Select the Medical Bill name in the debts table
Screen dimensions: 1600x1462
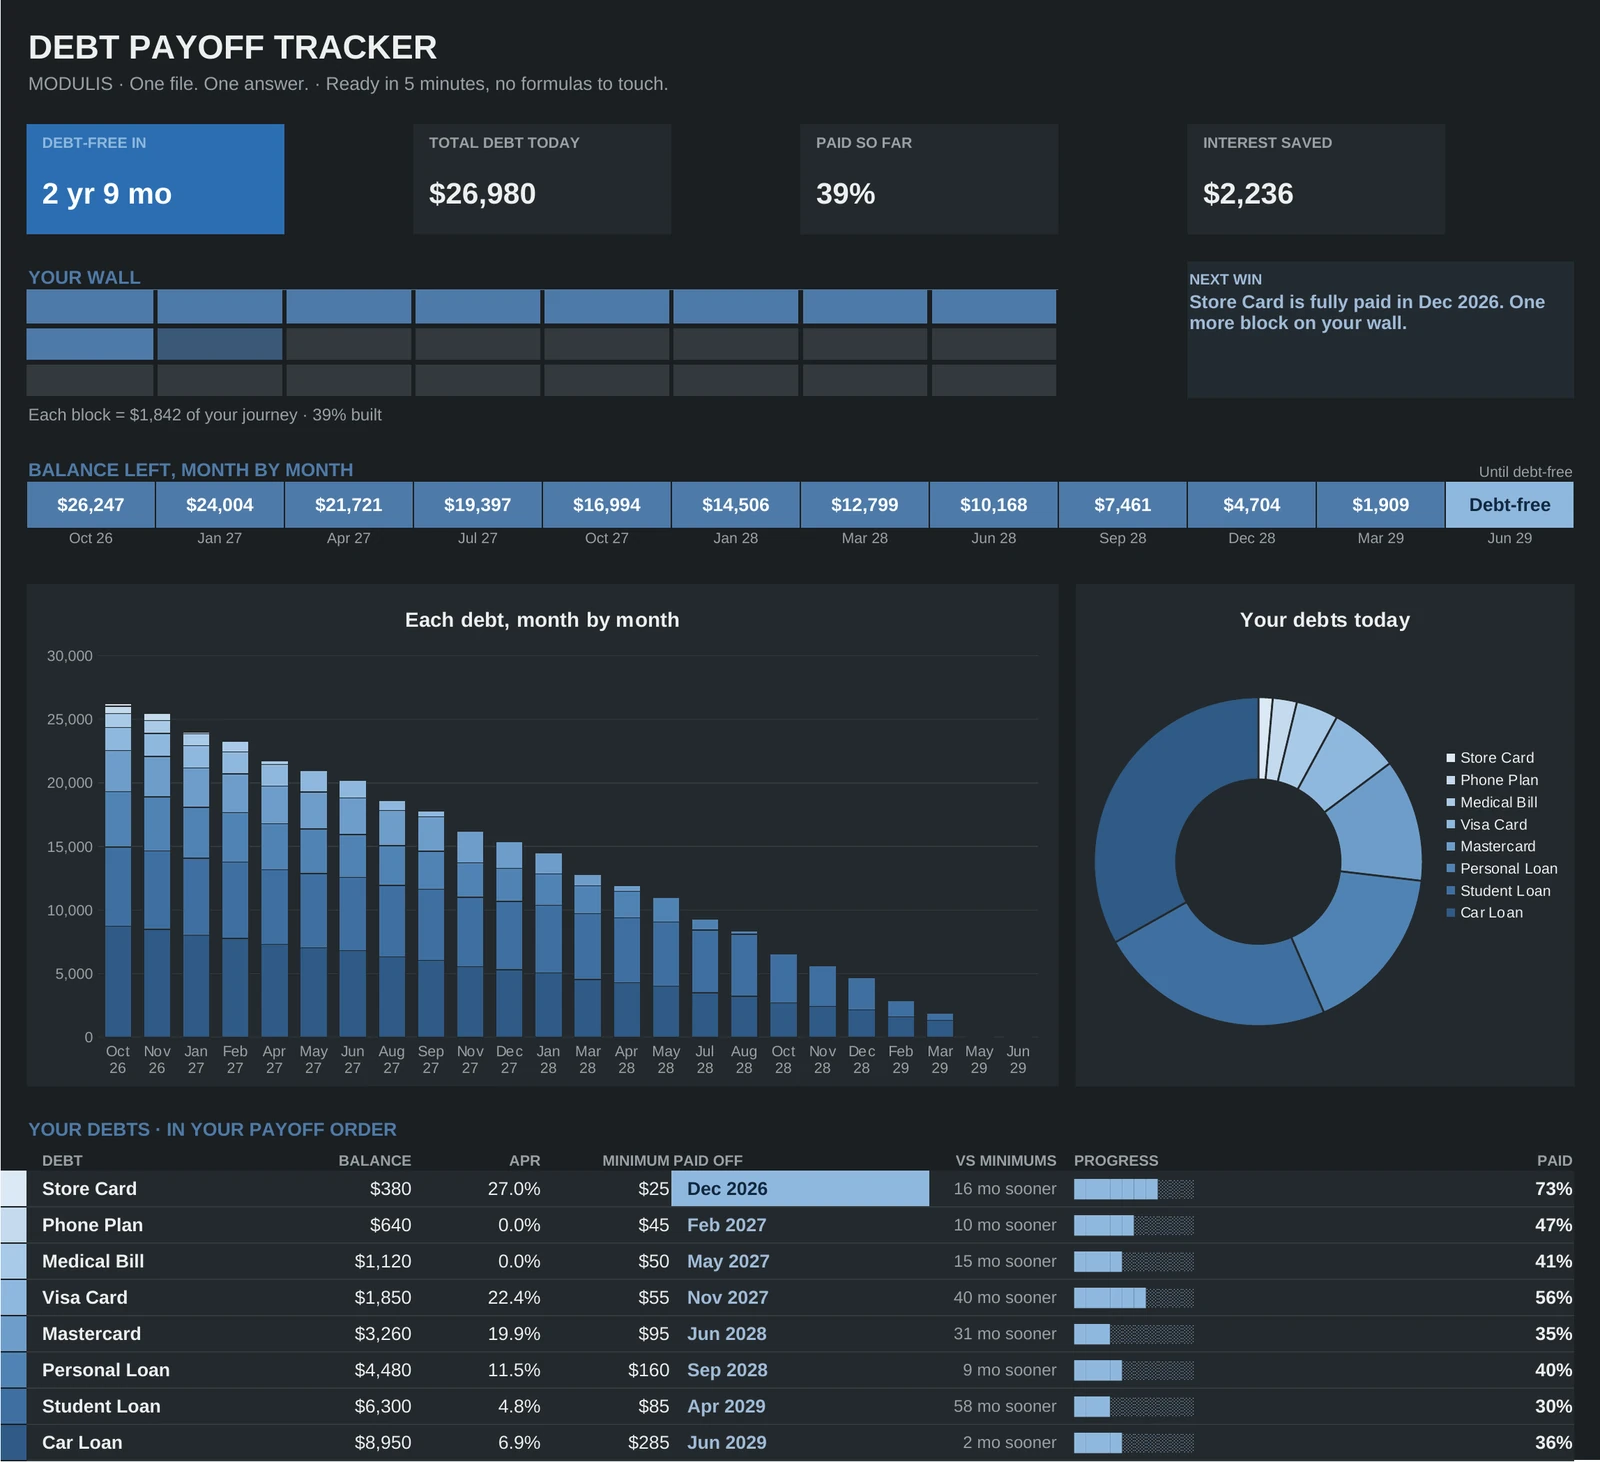93,1262
